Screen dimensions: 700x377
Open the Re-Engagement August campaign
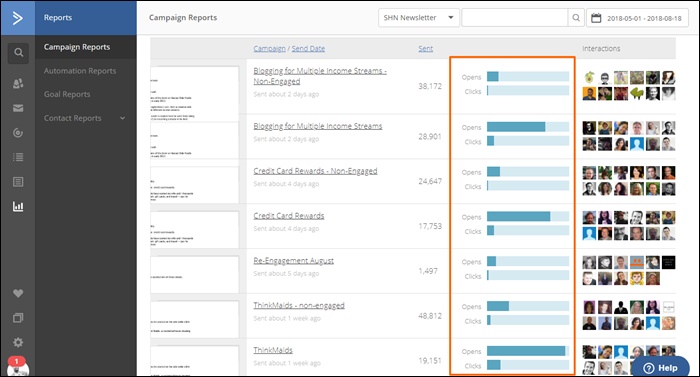pyautogui.click(x=293, y=261)
